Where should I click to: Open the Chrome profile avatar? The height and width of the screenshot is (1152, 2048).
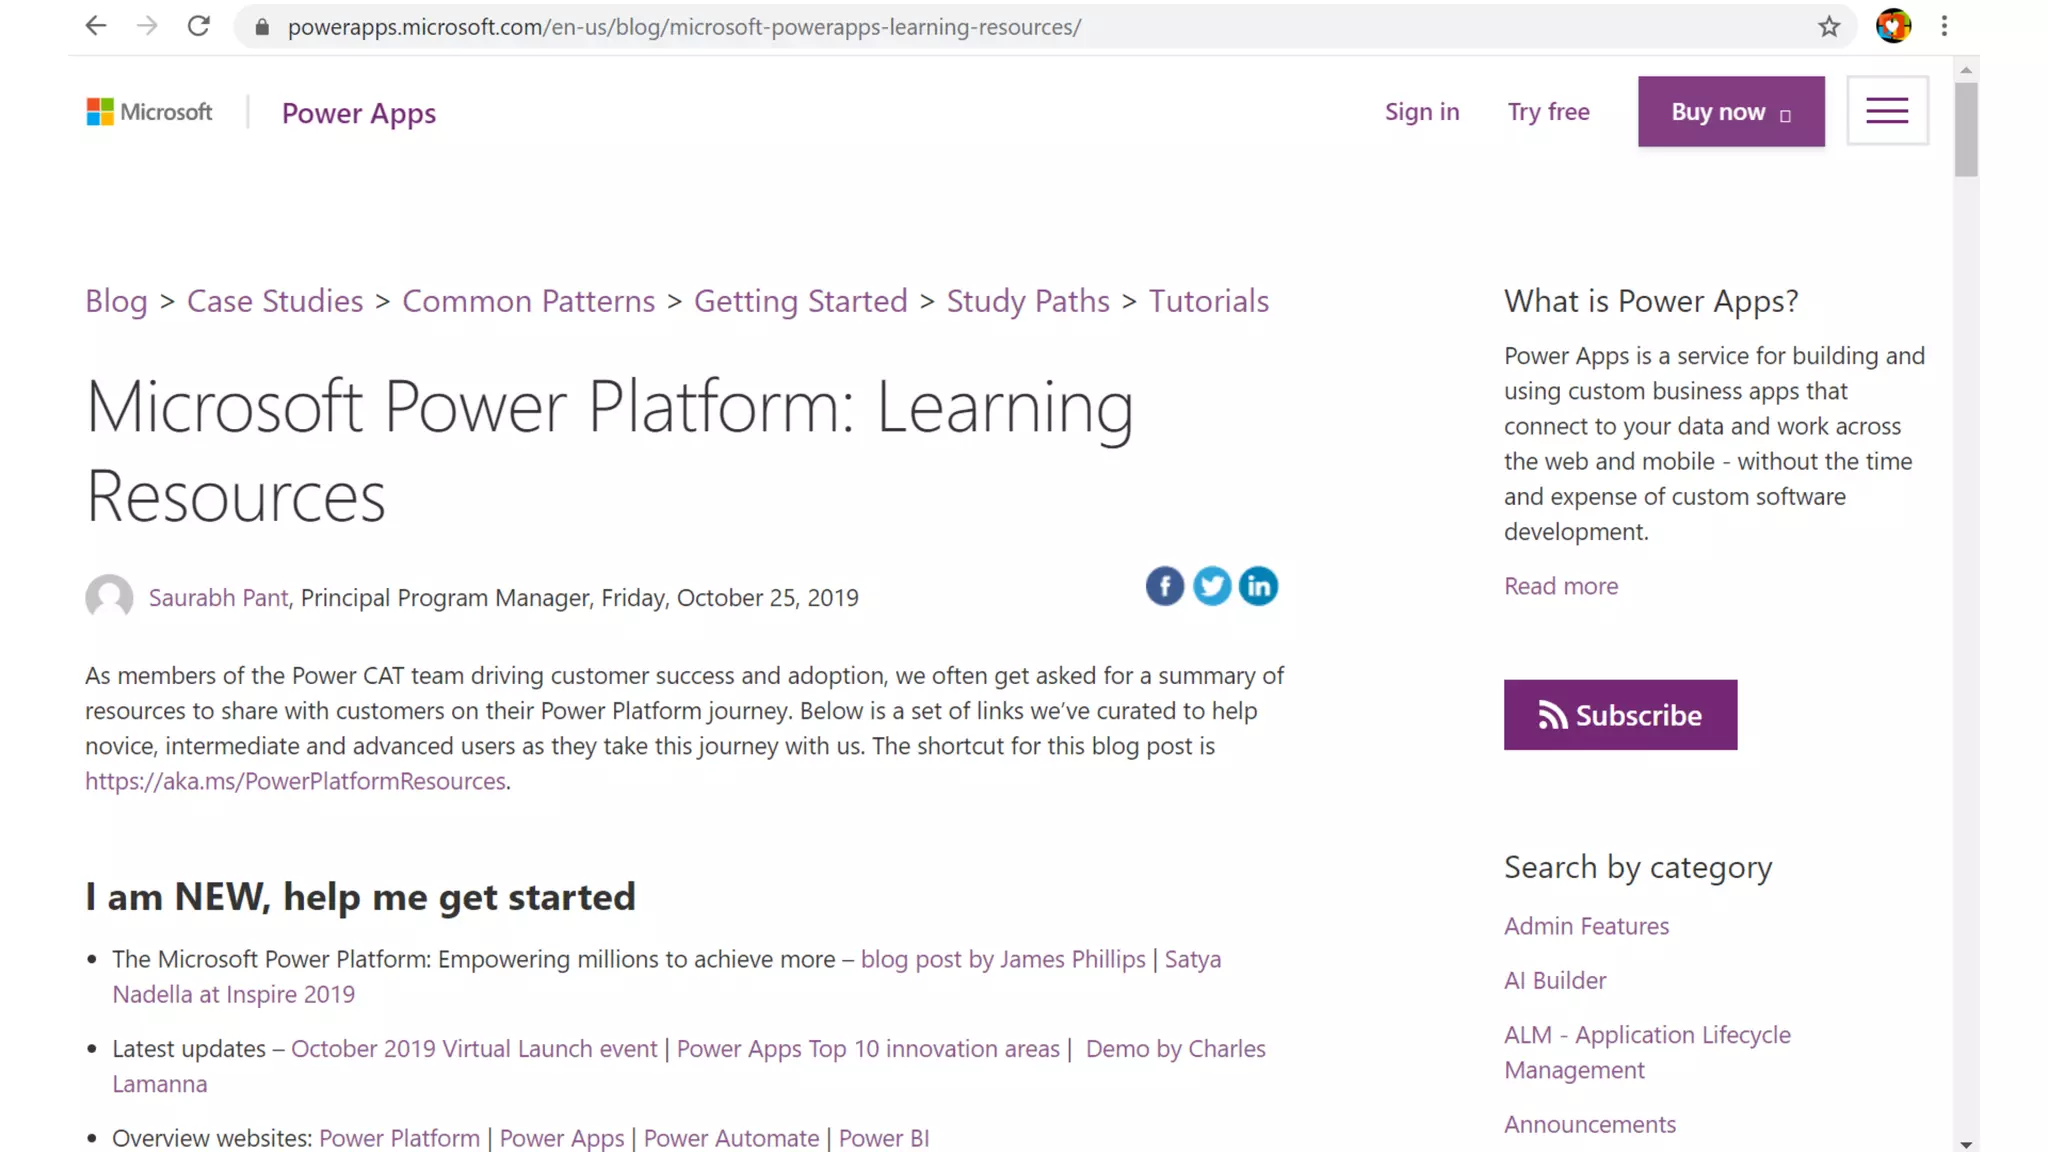tap(1893, 27)
